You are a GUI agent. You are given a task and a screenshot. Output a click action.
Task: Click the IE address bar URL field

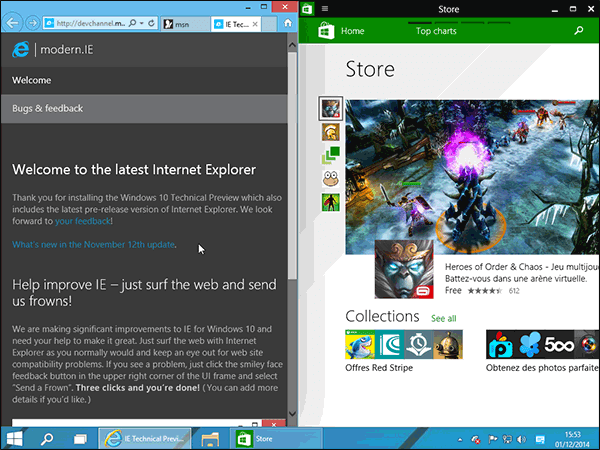pos(90,23)
